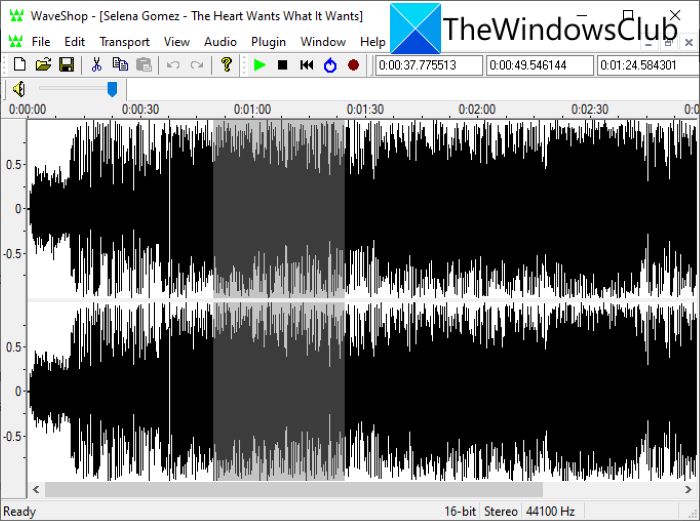Restore the inner document window
The image size is (700, 521).
[x=668, y=42]
